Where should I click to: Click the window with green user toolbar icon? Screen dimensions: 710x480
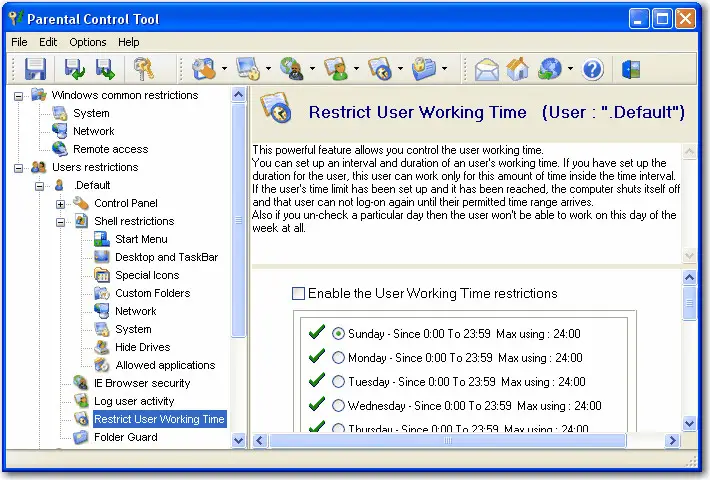[336, 69]
